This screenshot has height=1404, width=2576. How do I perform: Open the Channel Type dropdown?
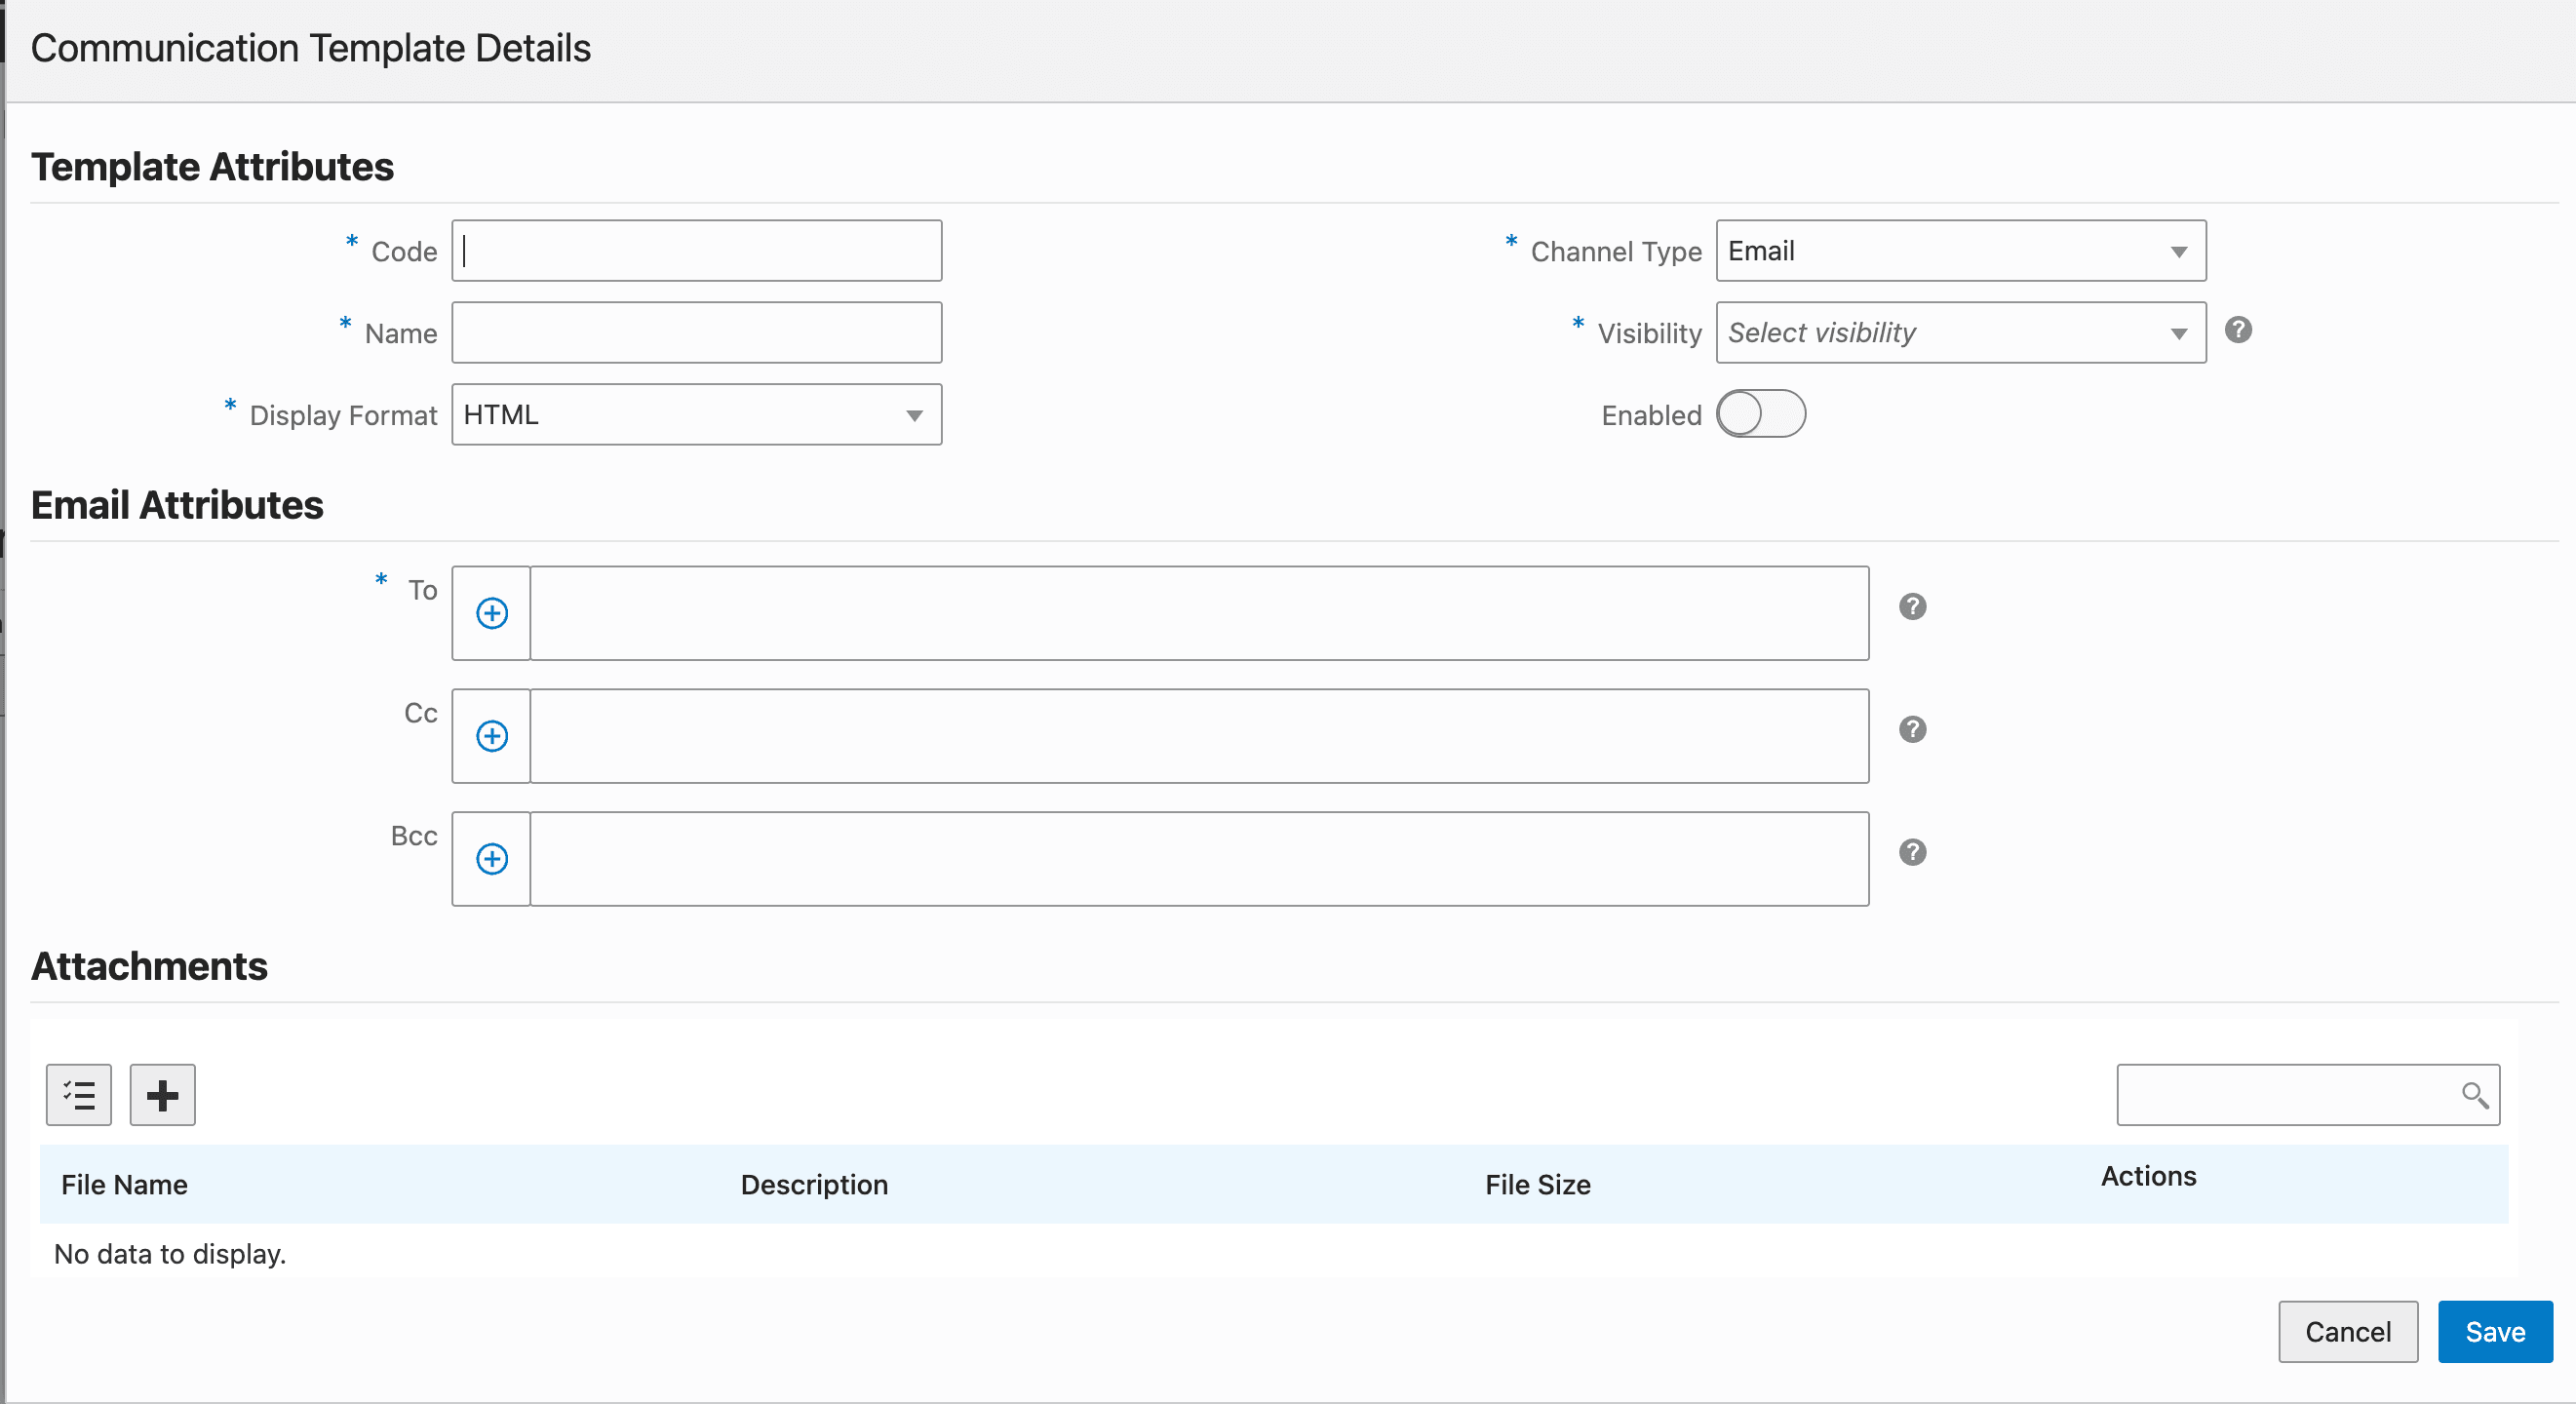[x=2178, y=251]
